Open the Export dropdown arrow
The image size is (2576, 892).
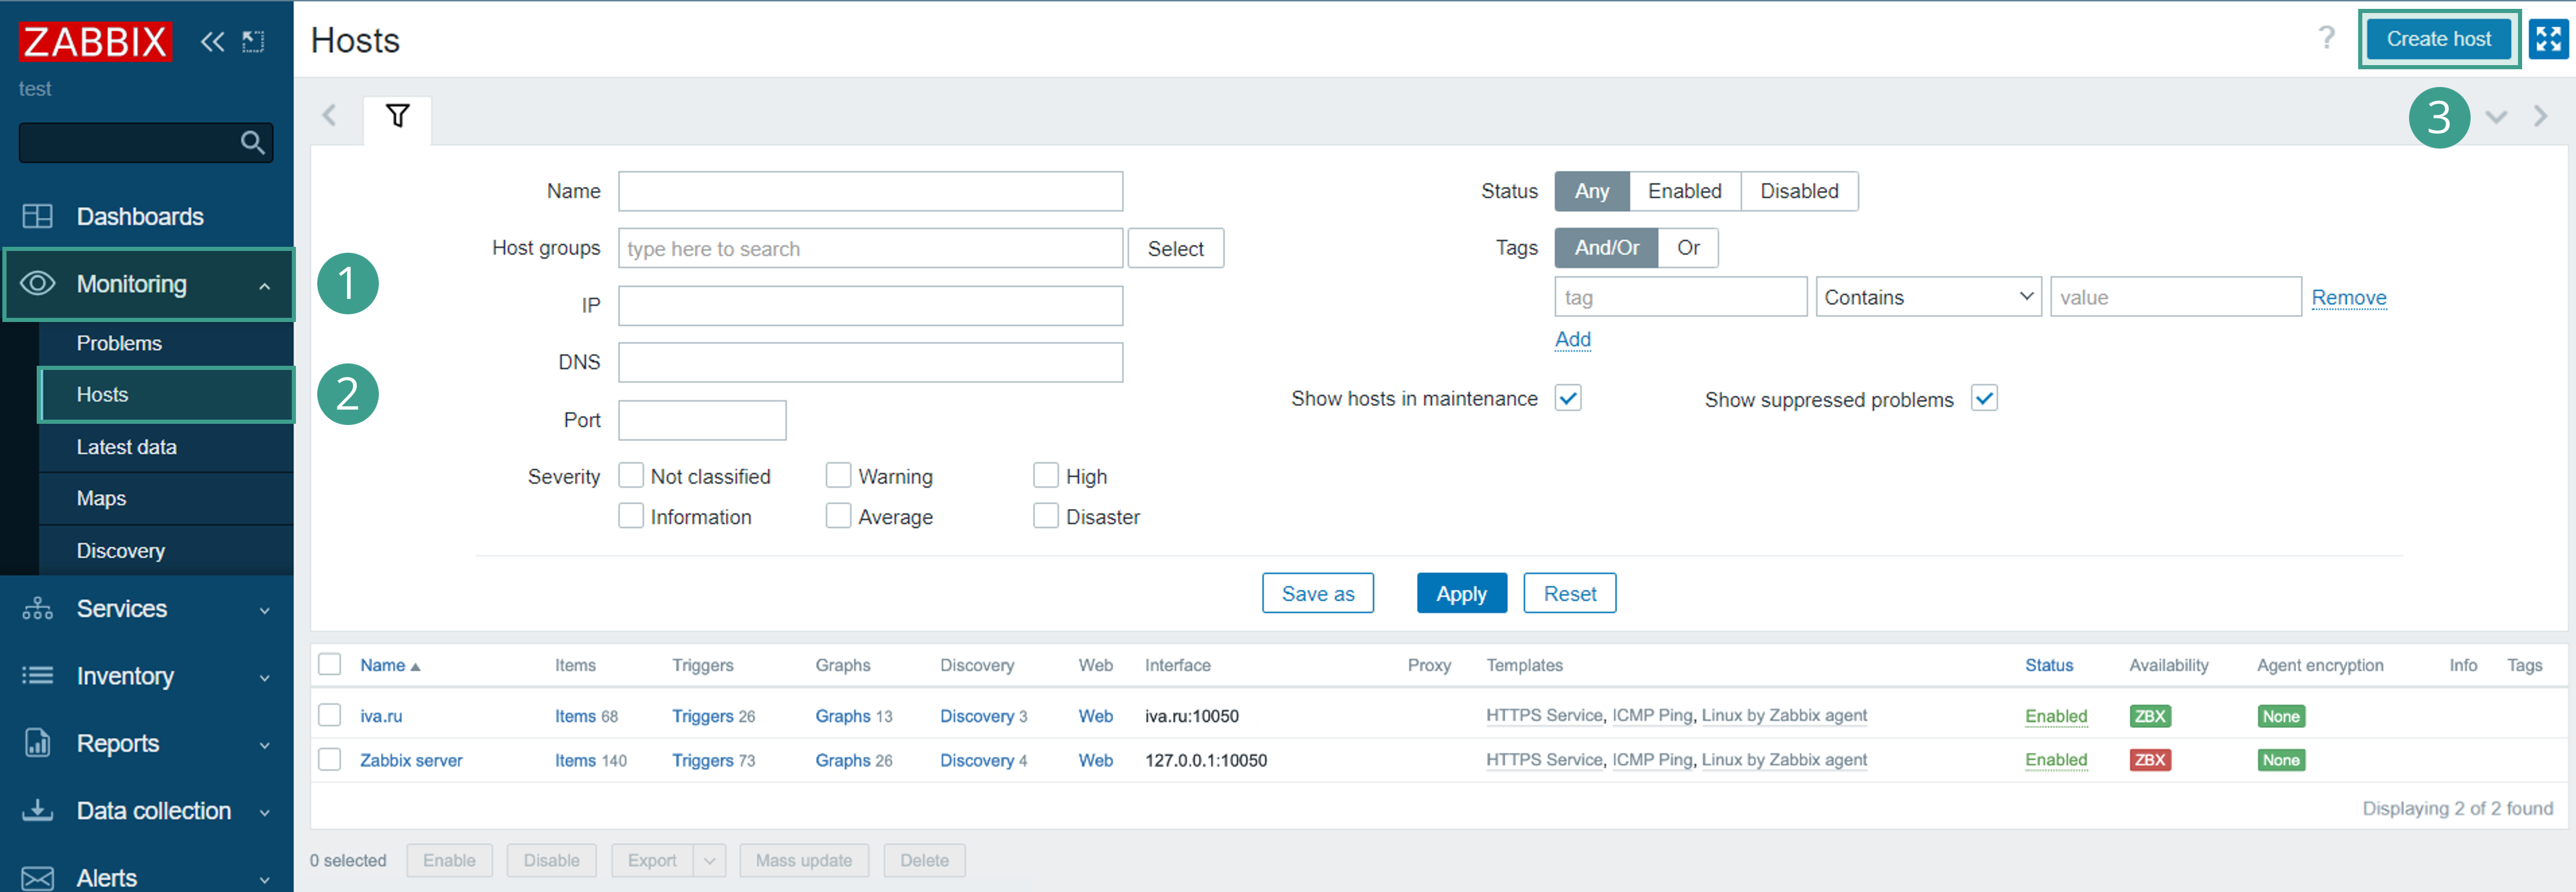(x=709, y=860)
